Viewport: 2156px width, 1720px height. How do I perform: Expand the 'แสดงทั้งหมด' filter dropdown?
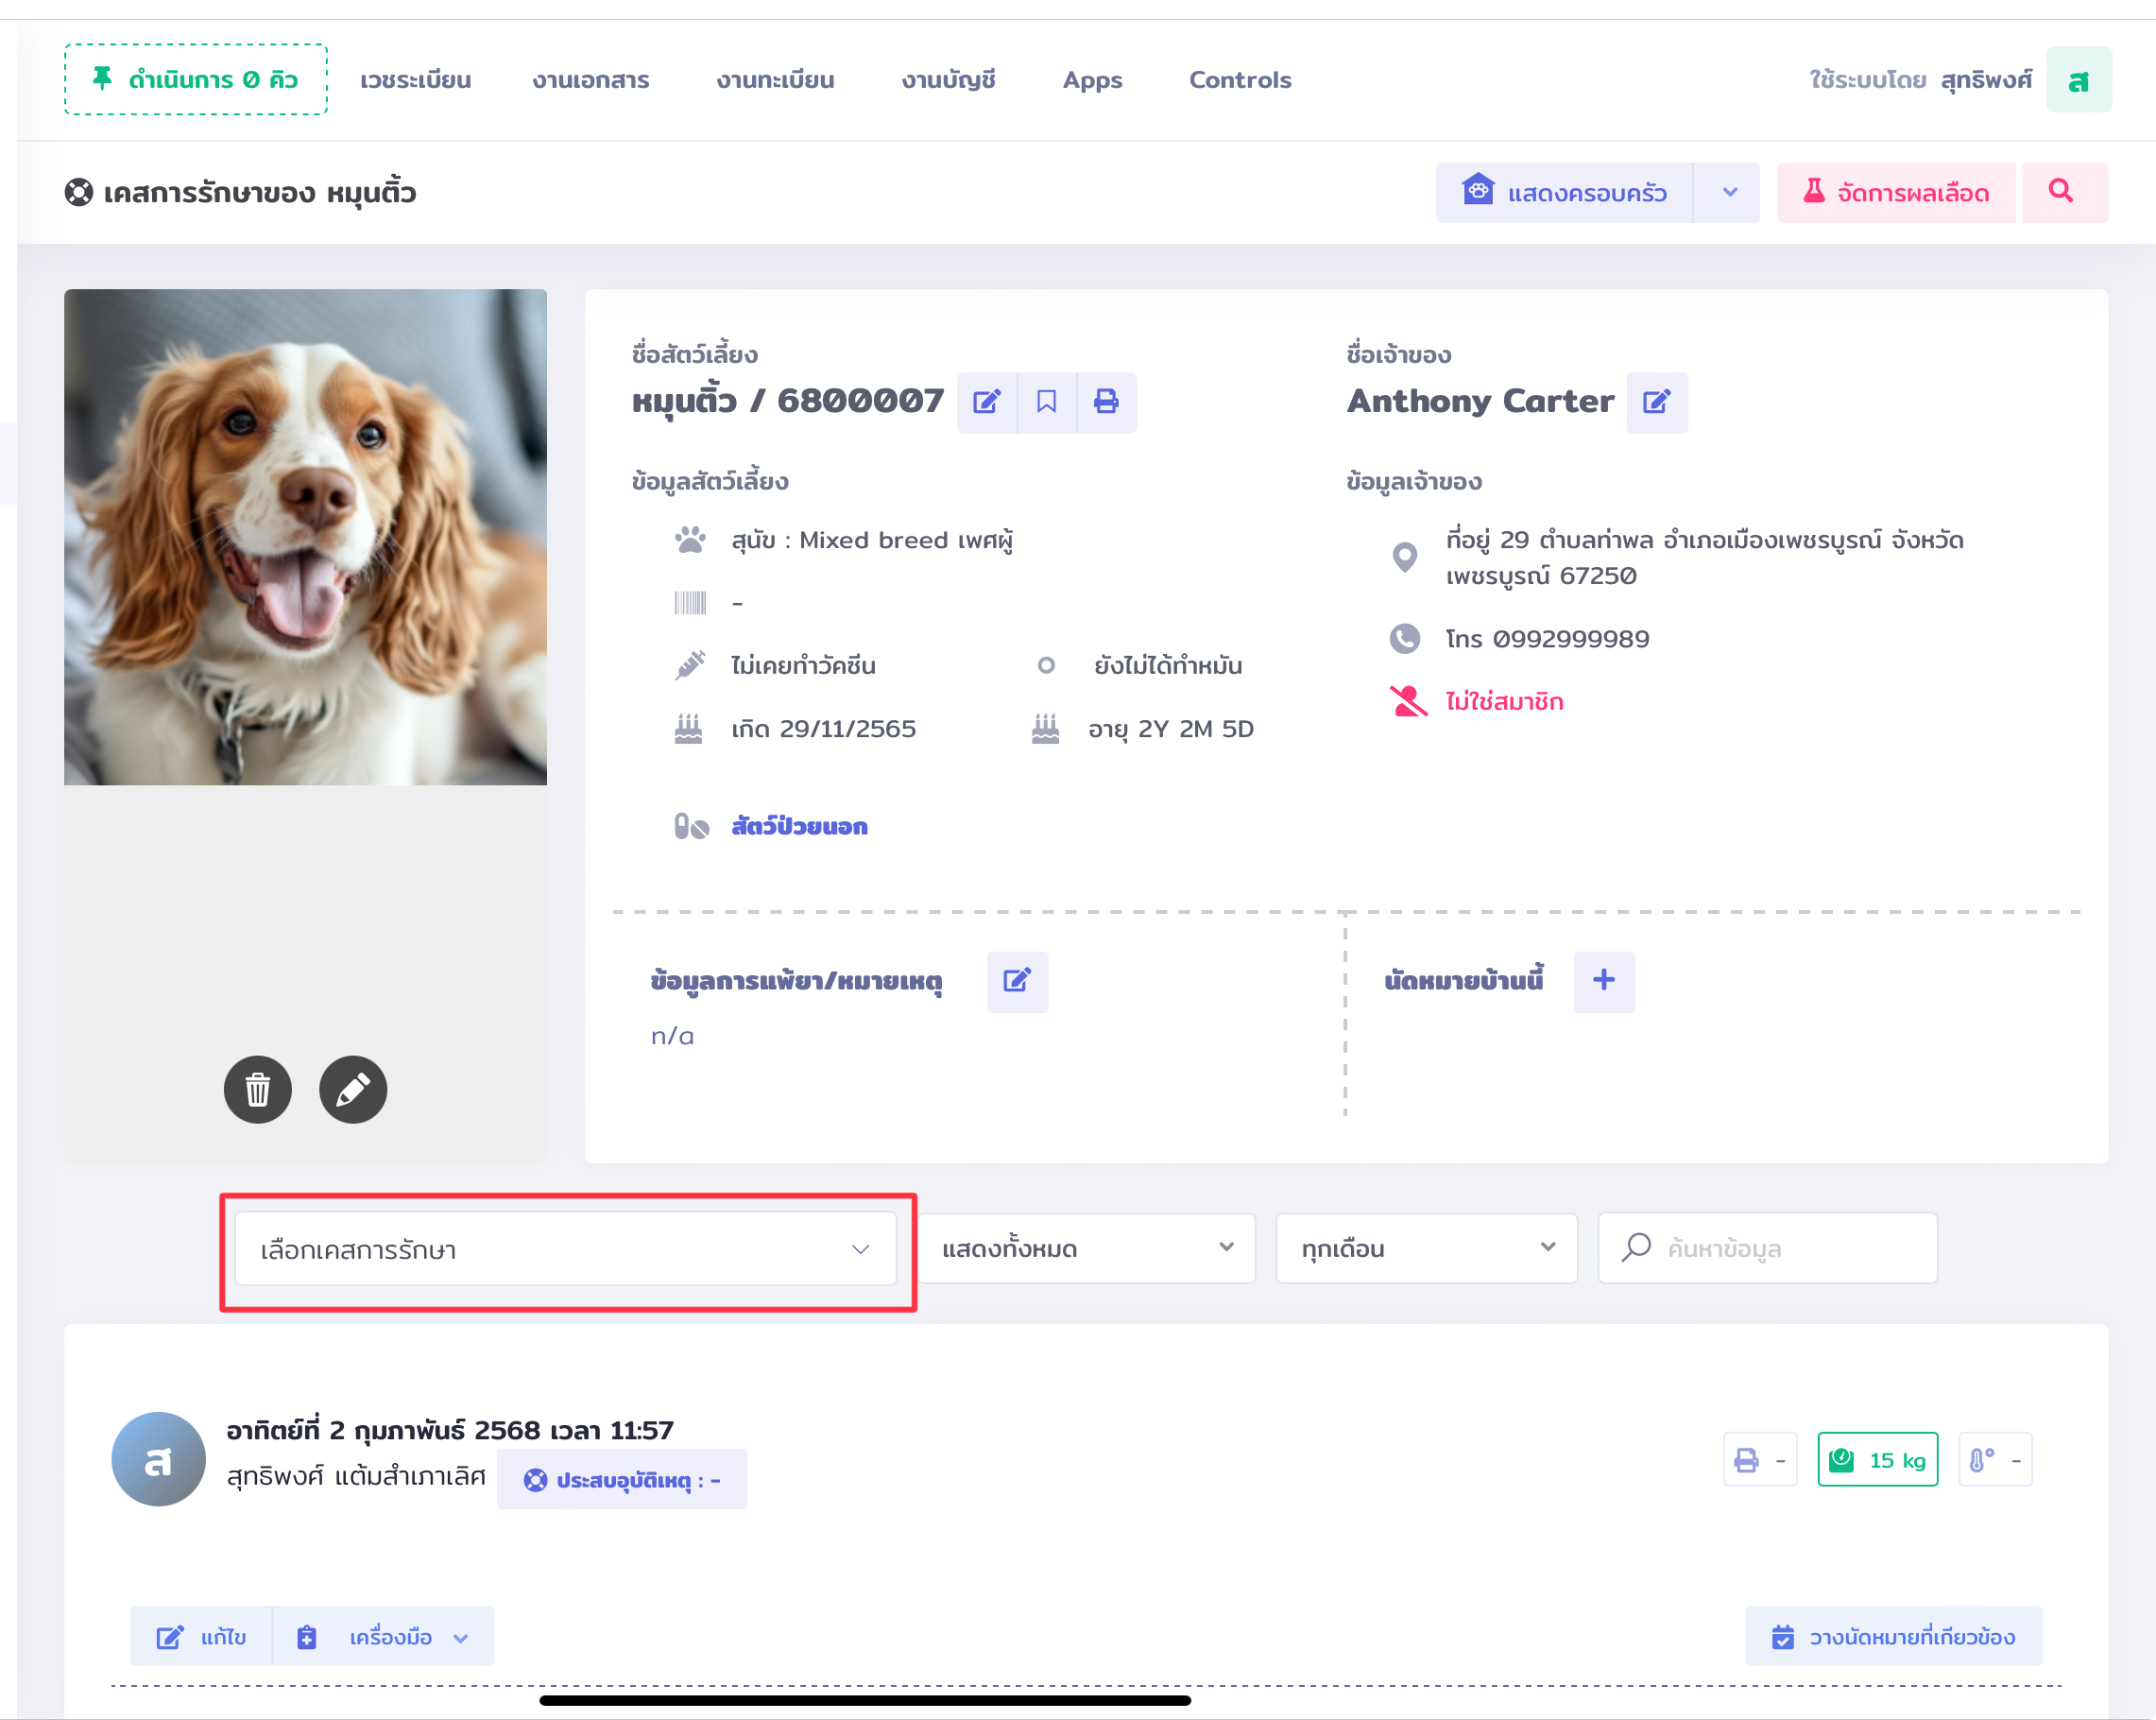1086,1248
